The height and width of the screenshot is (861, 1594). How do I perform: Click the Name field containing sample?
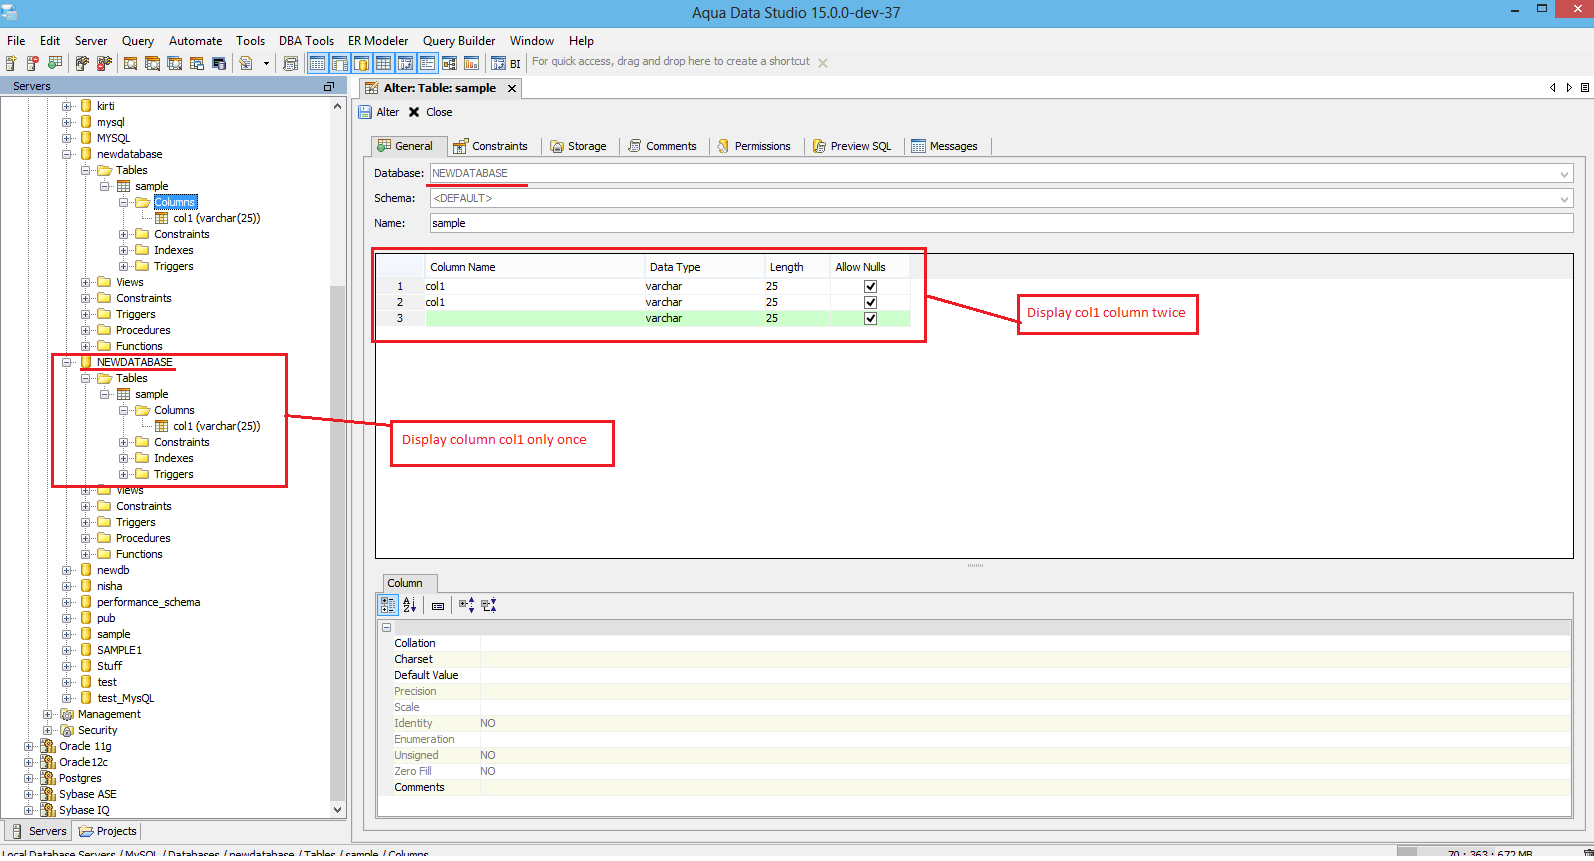point(1001,223)
